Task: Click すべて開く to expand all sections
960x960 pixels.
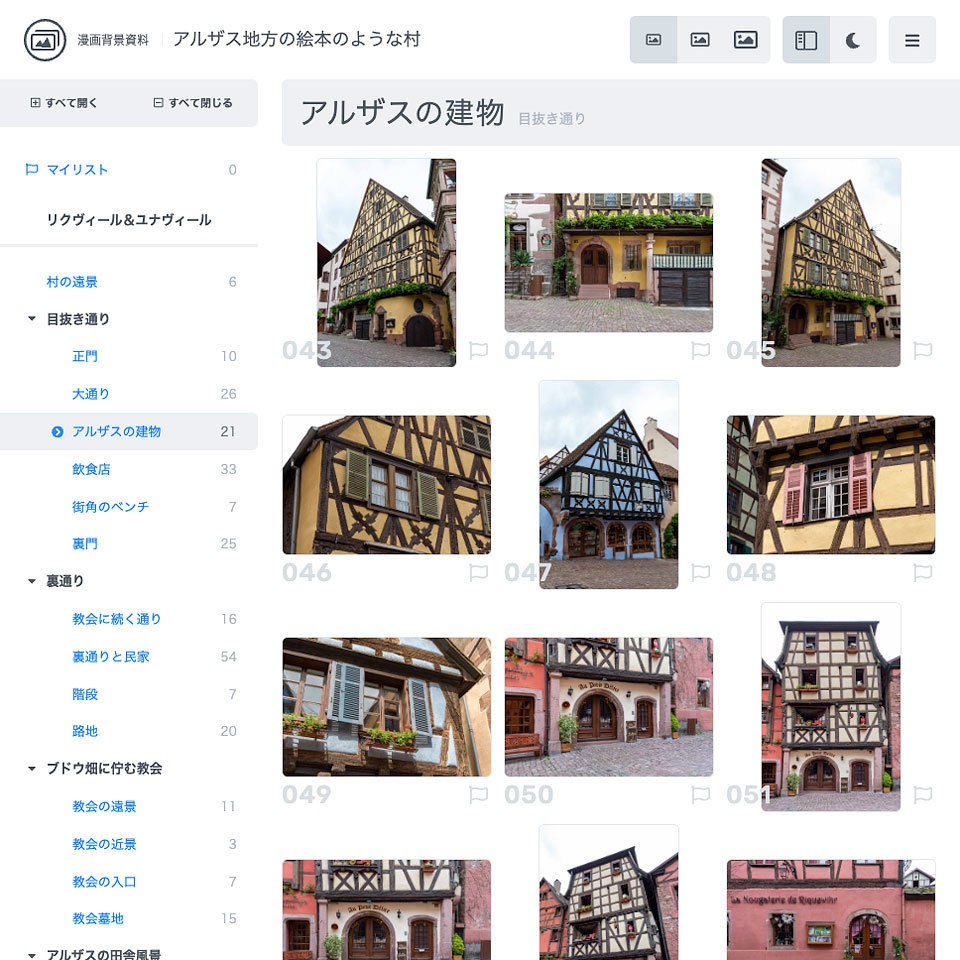Action: coord(62,103)
